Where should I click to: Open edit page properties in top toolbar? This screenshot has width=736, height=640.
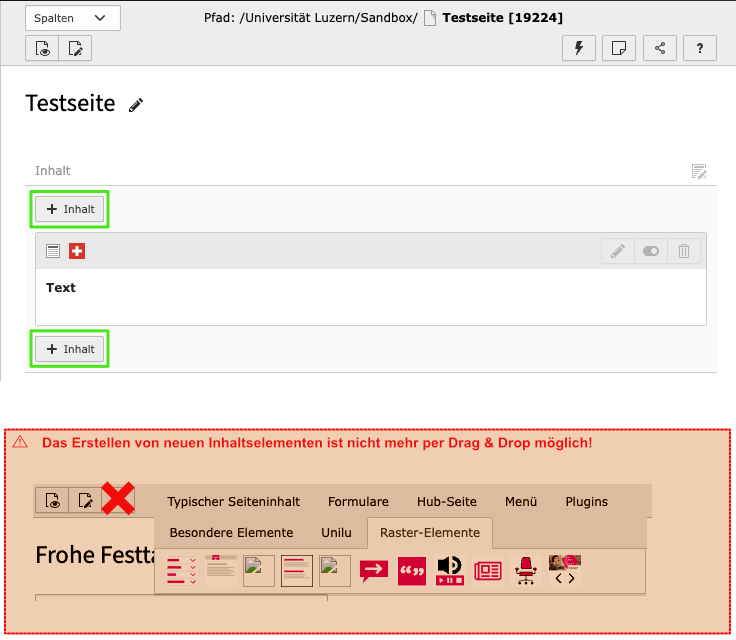click(75, 48)
